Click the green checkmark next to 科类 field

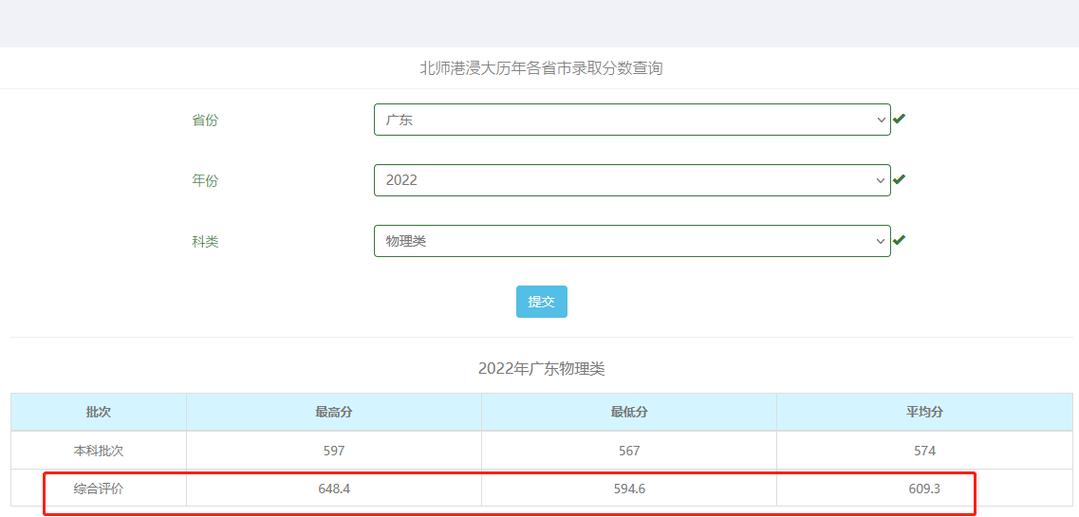899,240
